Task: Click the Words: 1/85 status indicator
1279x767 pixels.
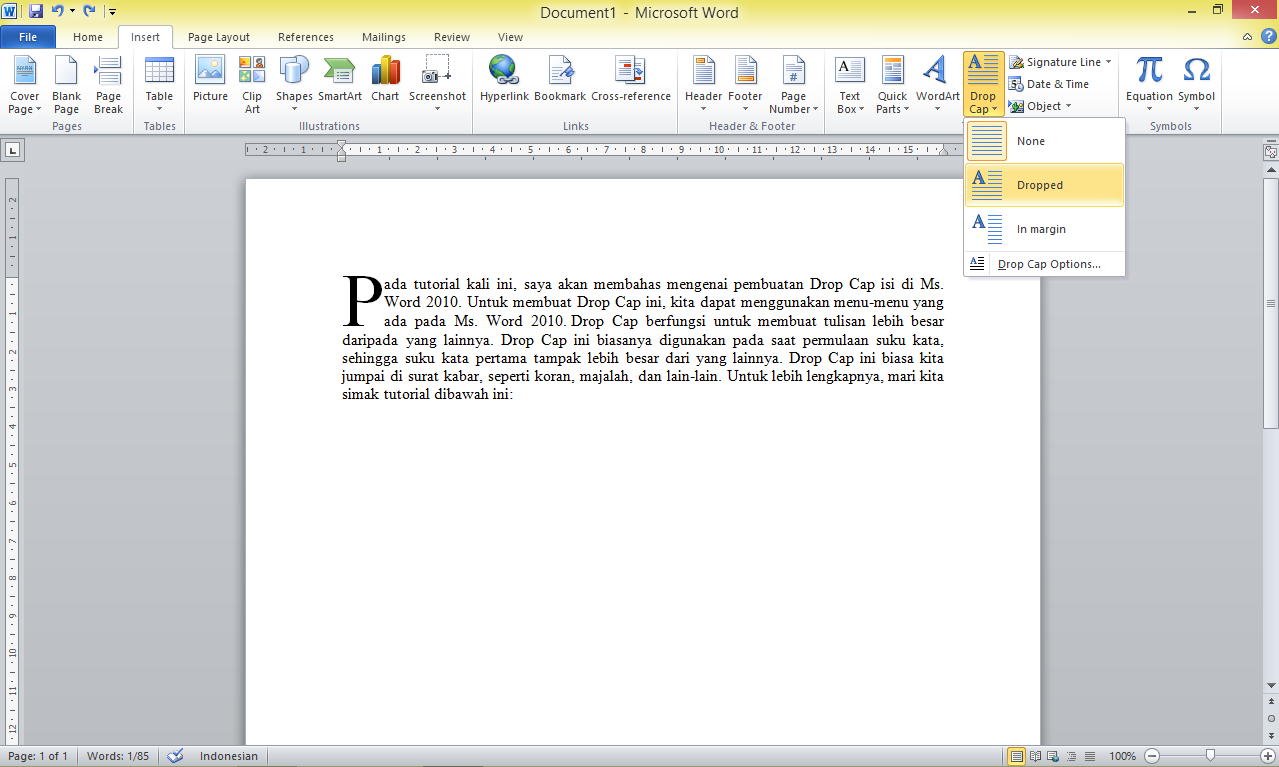Action: pos(118,756)
